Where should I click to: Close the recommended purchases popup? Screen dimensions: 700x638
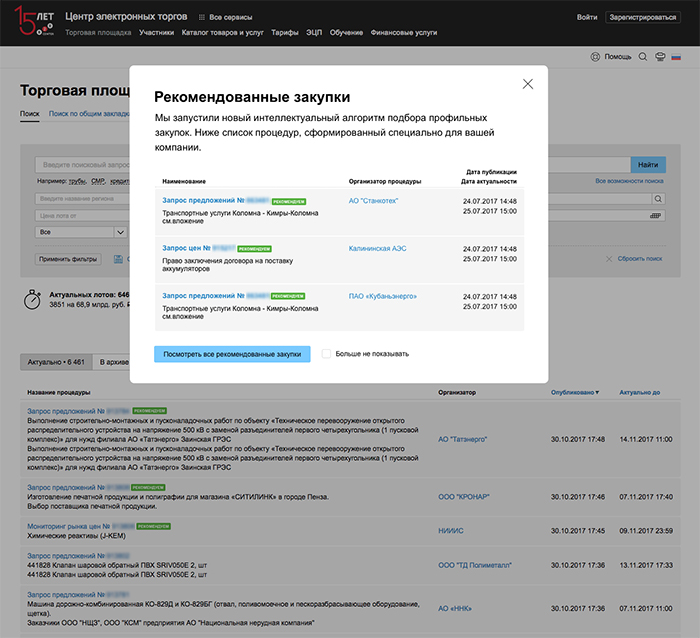(x=528, y=84)
